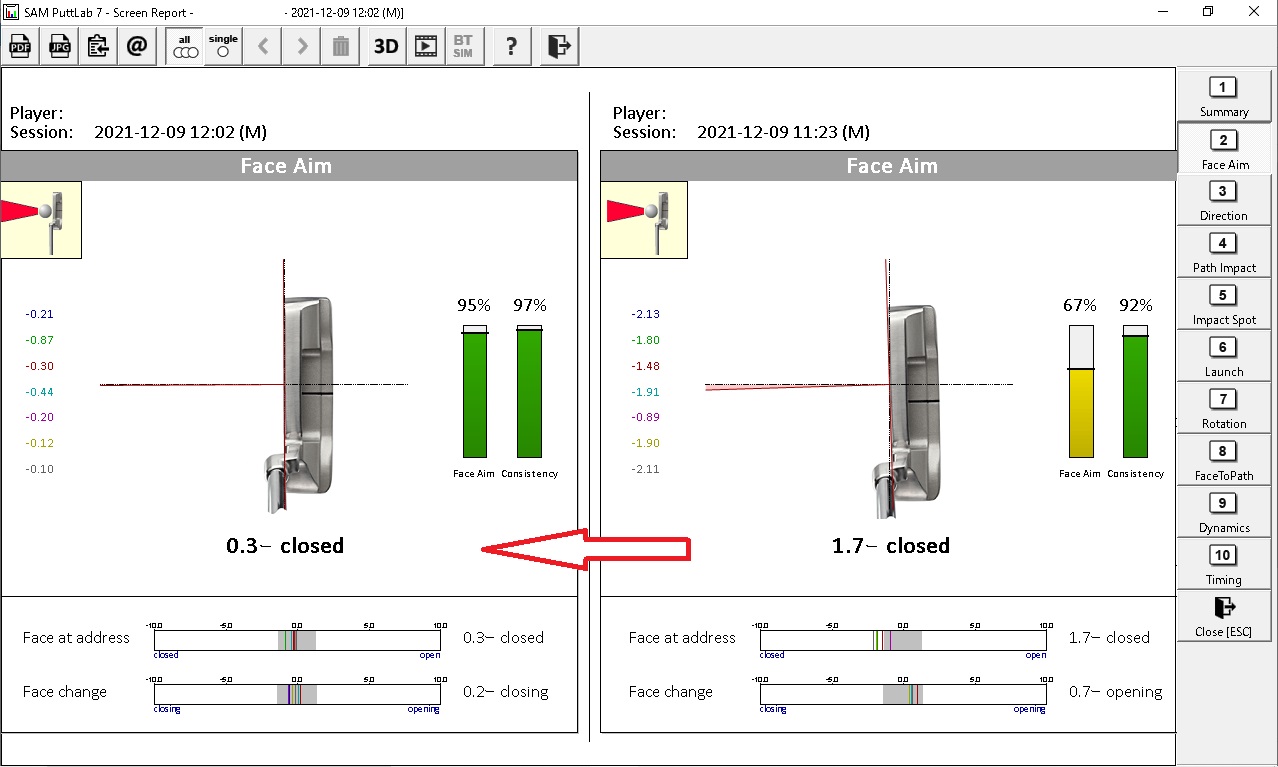Play the video replay icon
The image size is (1278, 767).
pyautogui.click(x=426, y=46)
